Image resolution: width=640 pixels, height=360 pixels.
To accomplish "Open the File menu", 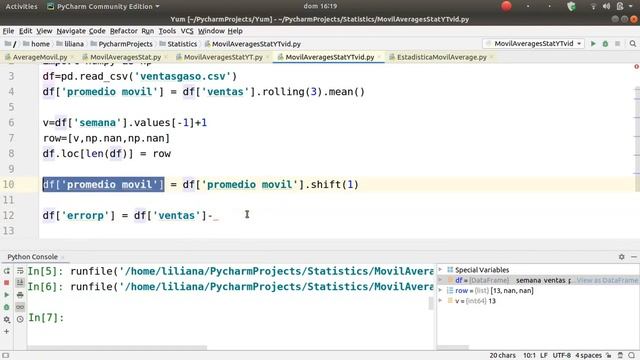I will coord(8,31).
